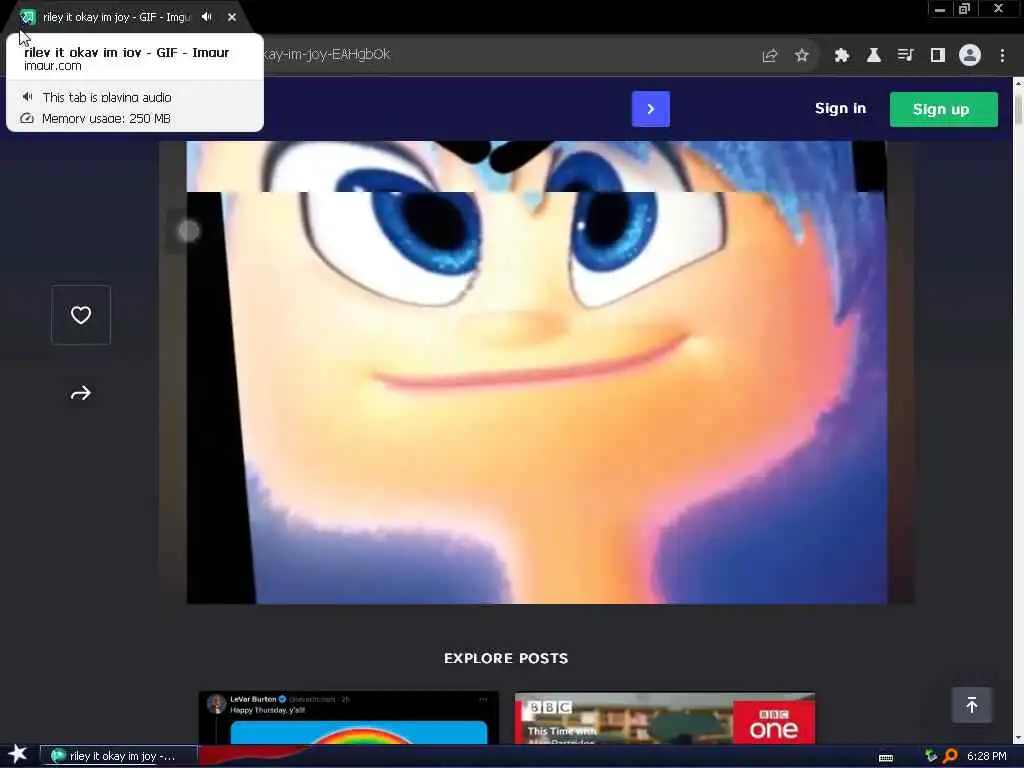The height and width of the screenshot is (768, 1024).
Task: Click the green Sign up button
Action: coord(943,109)
